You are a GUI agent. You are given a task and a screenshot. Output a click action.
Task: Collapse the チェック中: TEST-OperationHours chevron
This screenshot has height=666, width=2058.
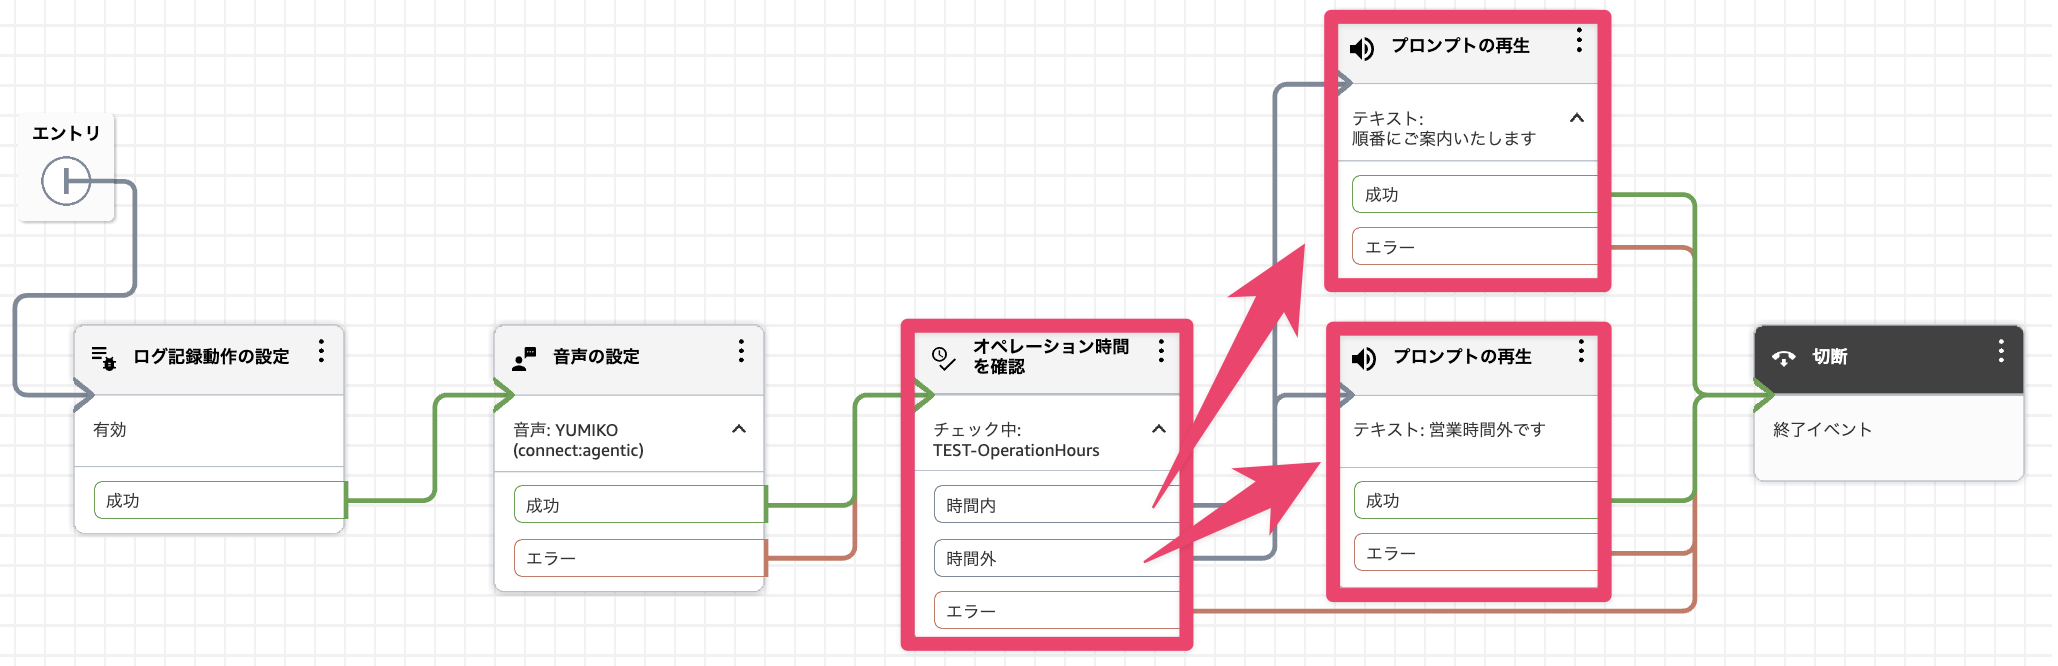[x=1159, y=429]
